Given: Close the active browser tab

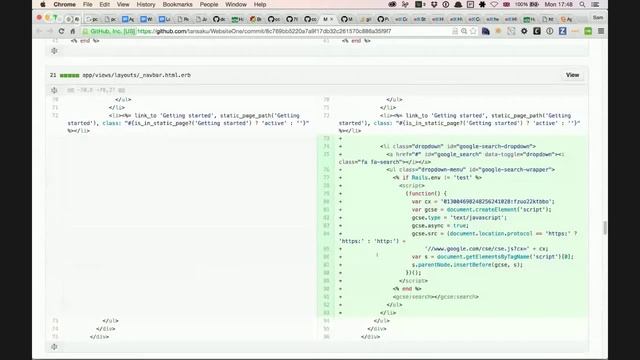Looking at the screenshot, I should coord(332,19).
